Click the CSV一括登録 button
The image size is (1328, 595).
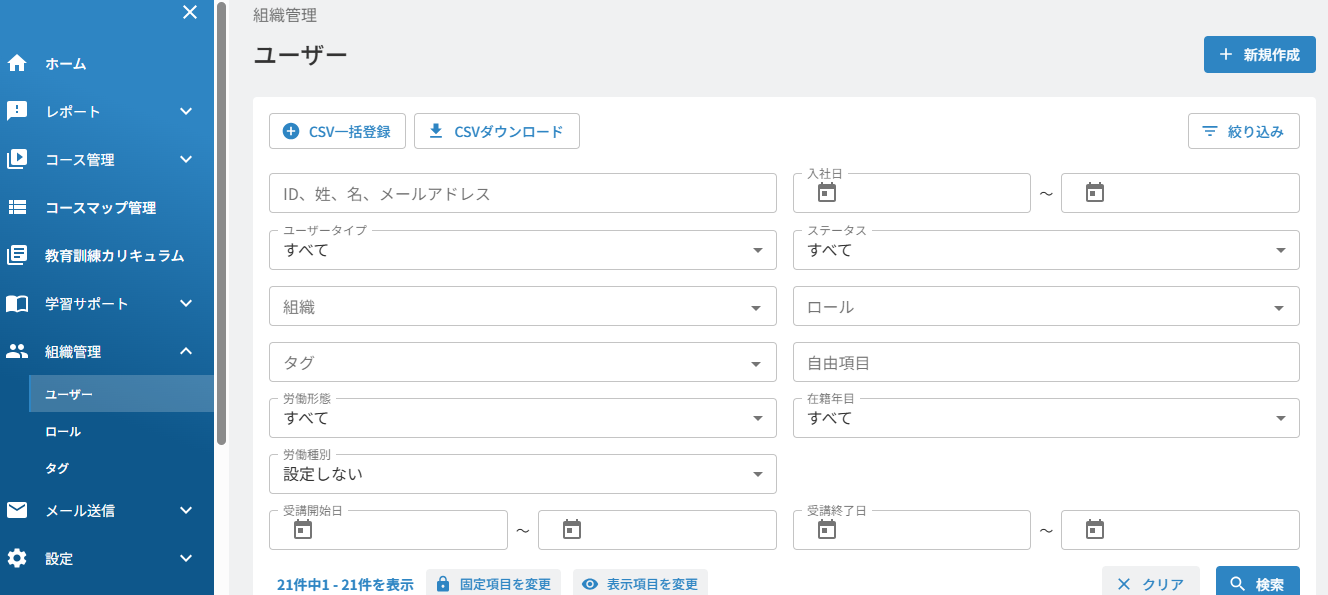(x=337, y=131)
